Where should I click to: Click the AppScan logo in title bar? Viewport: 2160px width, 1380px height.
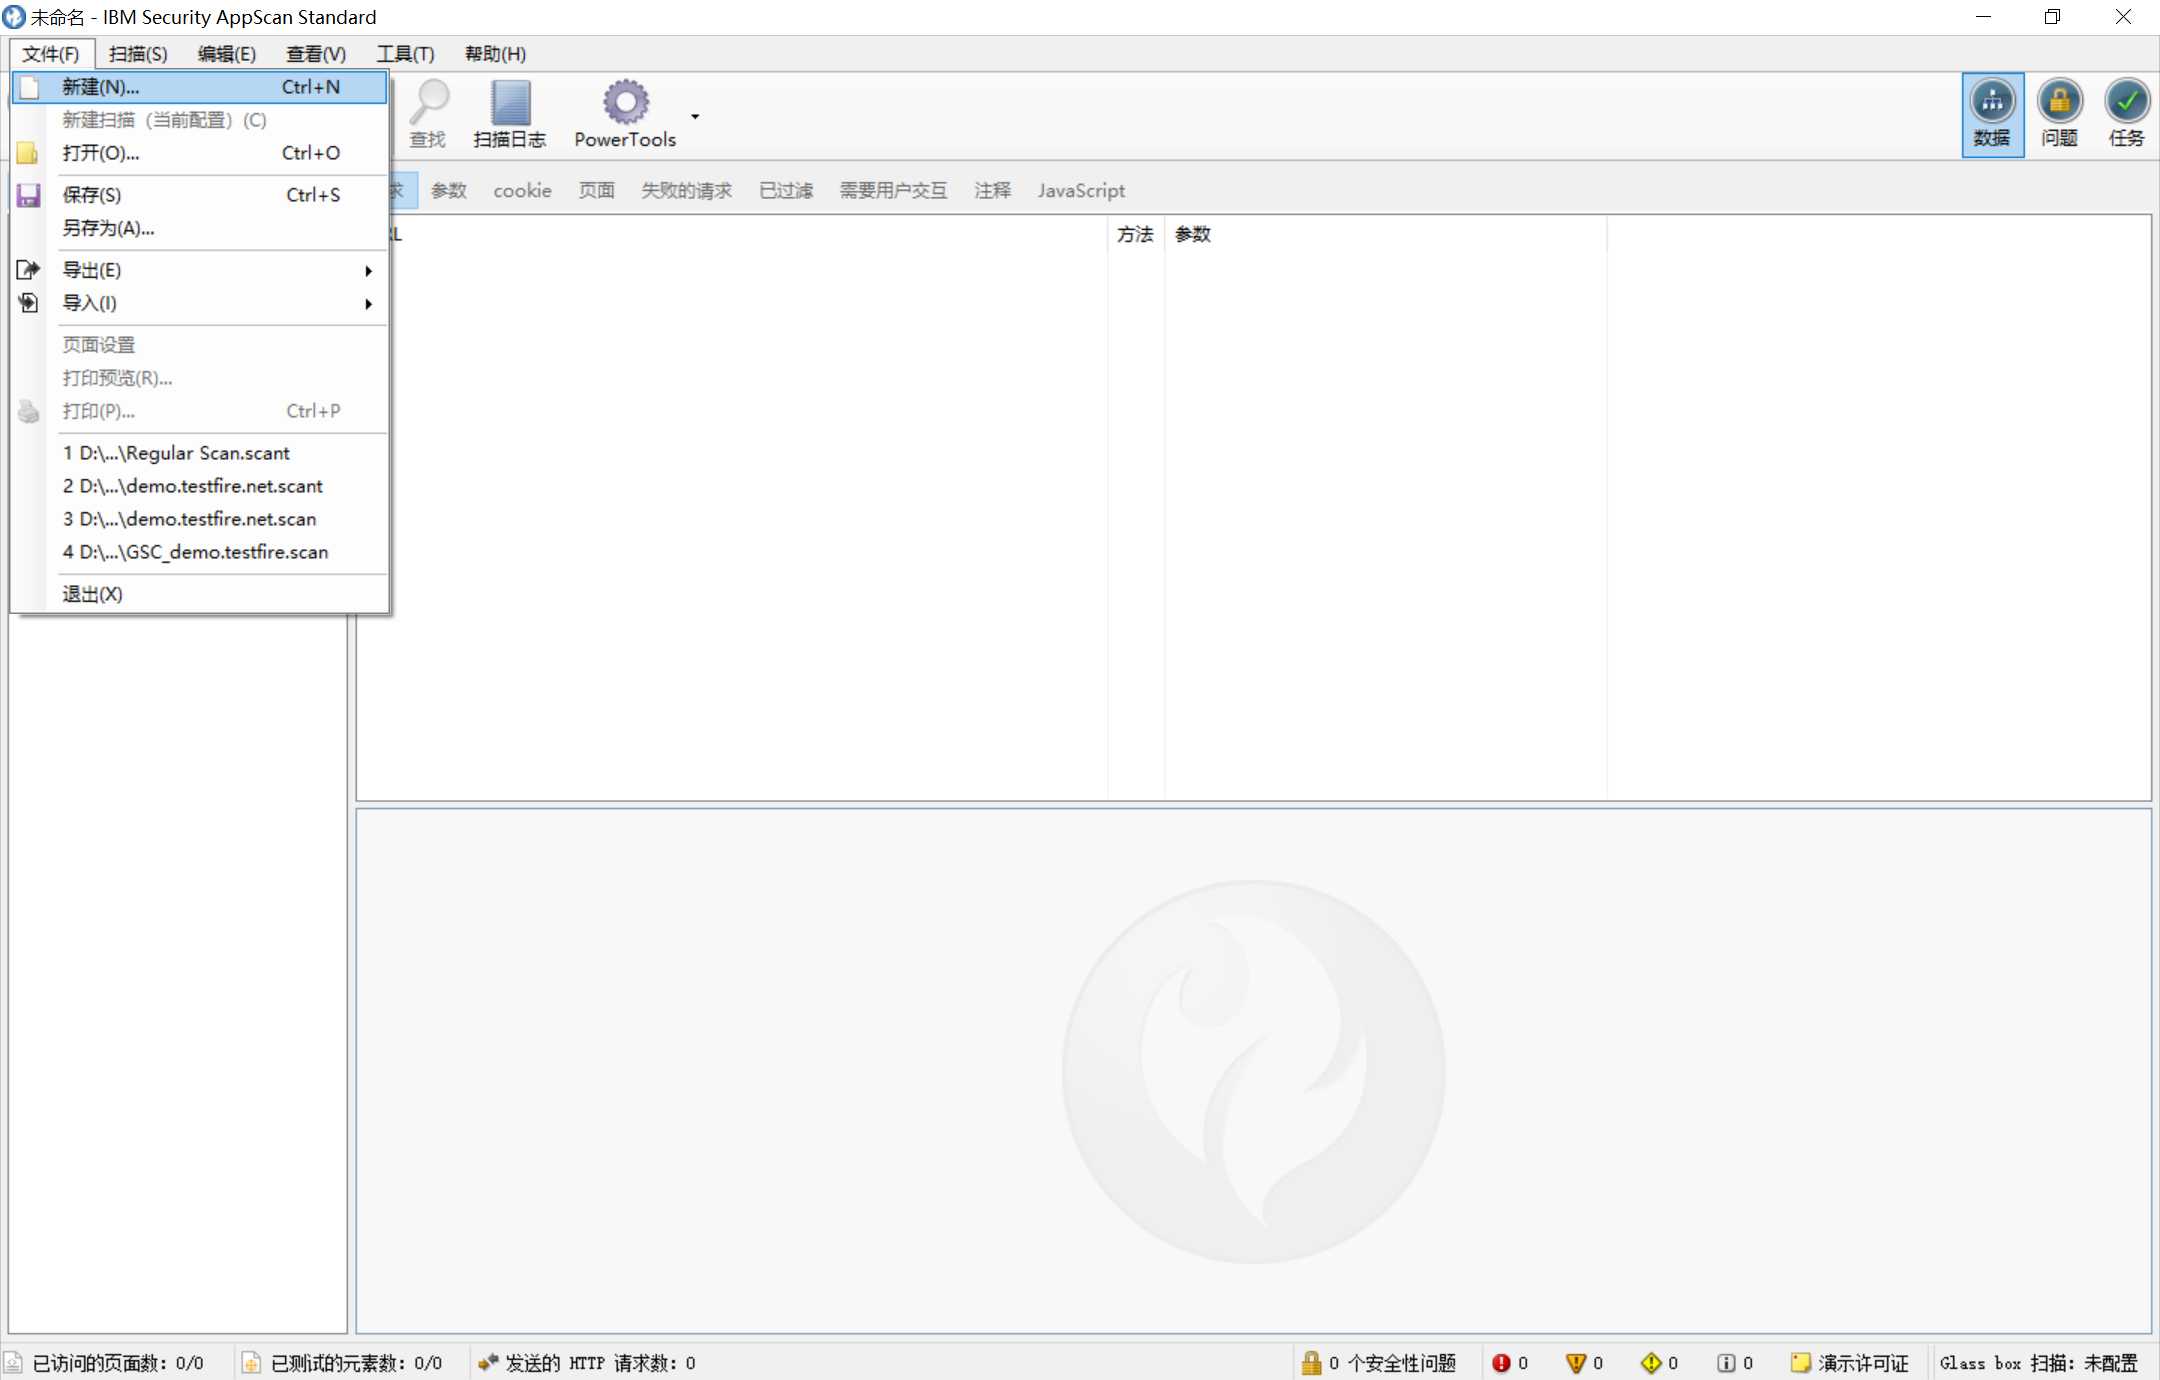[x=14, y=17]
